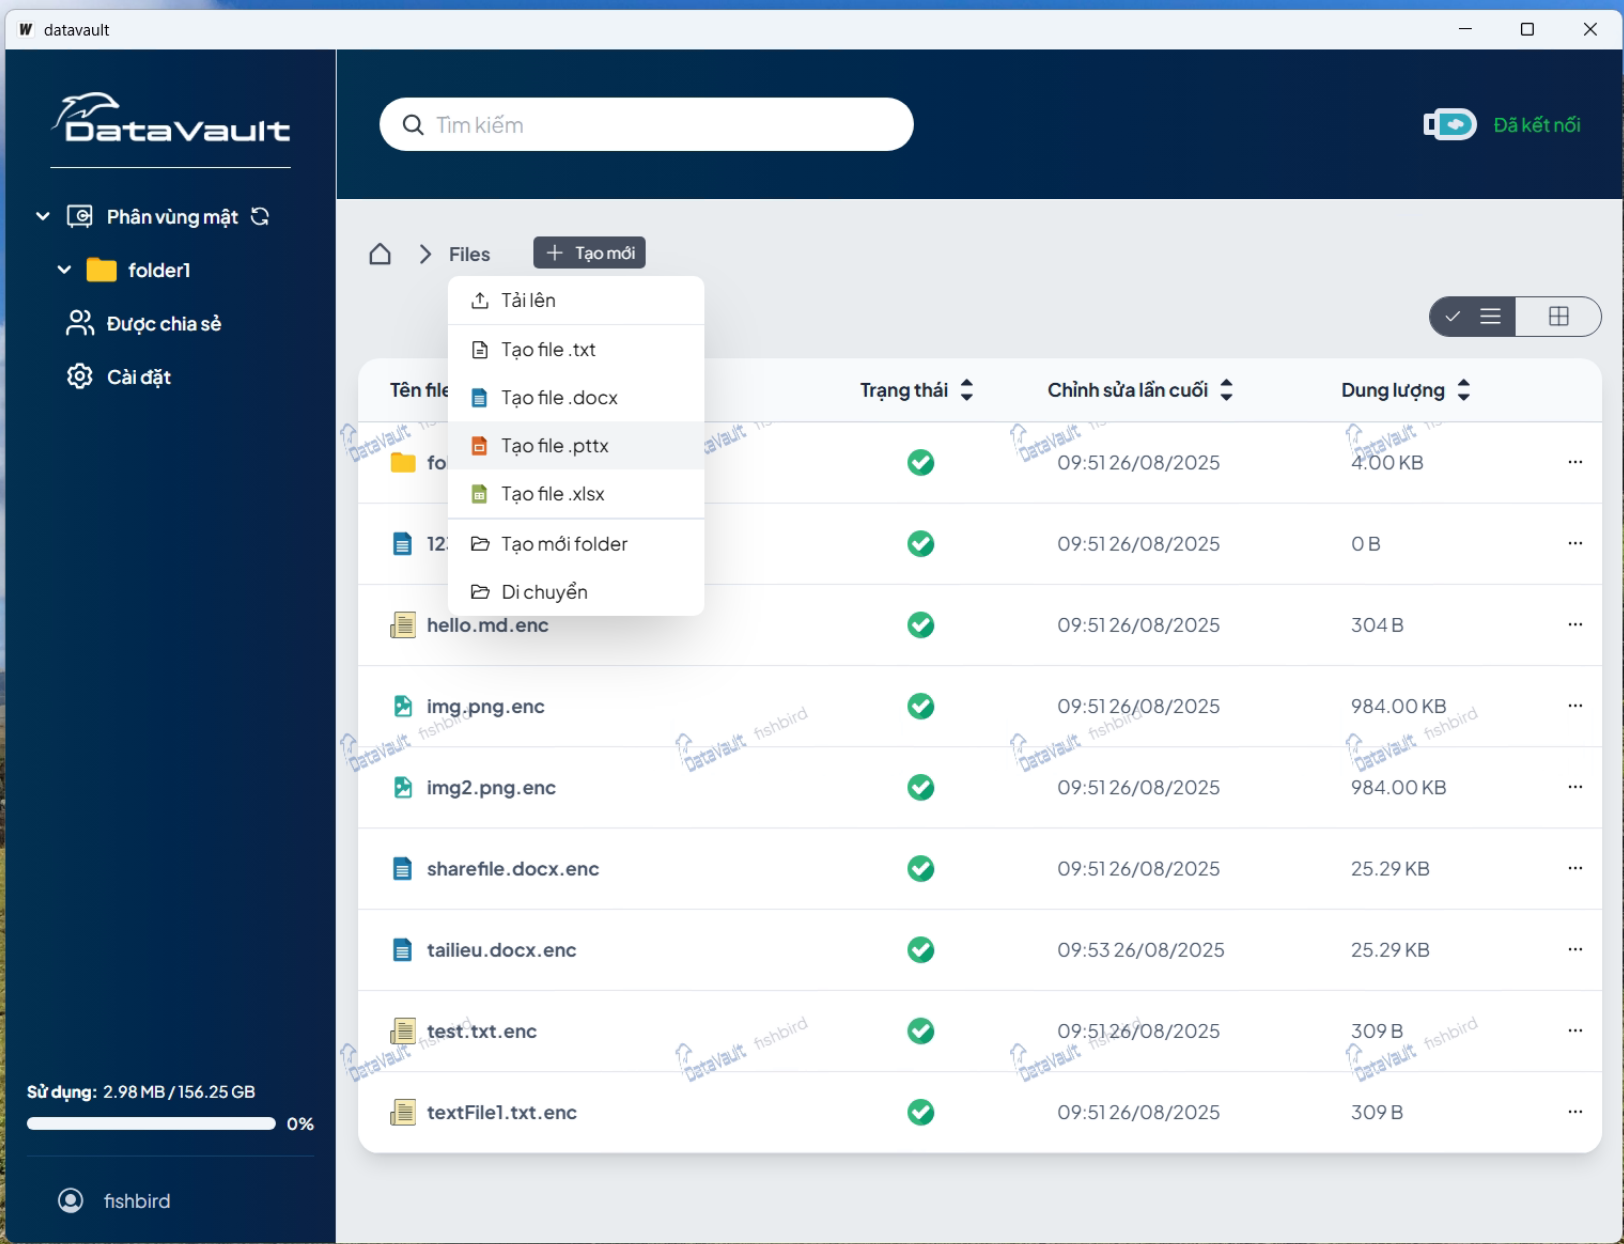Click the sharefile.docx.enc document icon
This screenshot has height=1244, width=1624.
(x=402, y=869)
